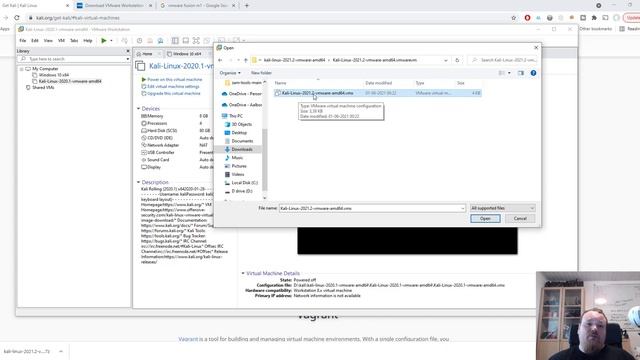Open the File menu in VMware Workstation

(23, 41)
